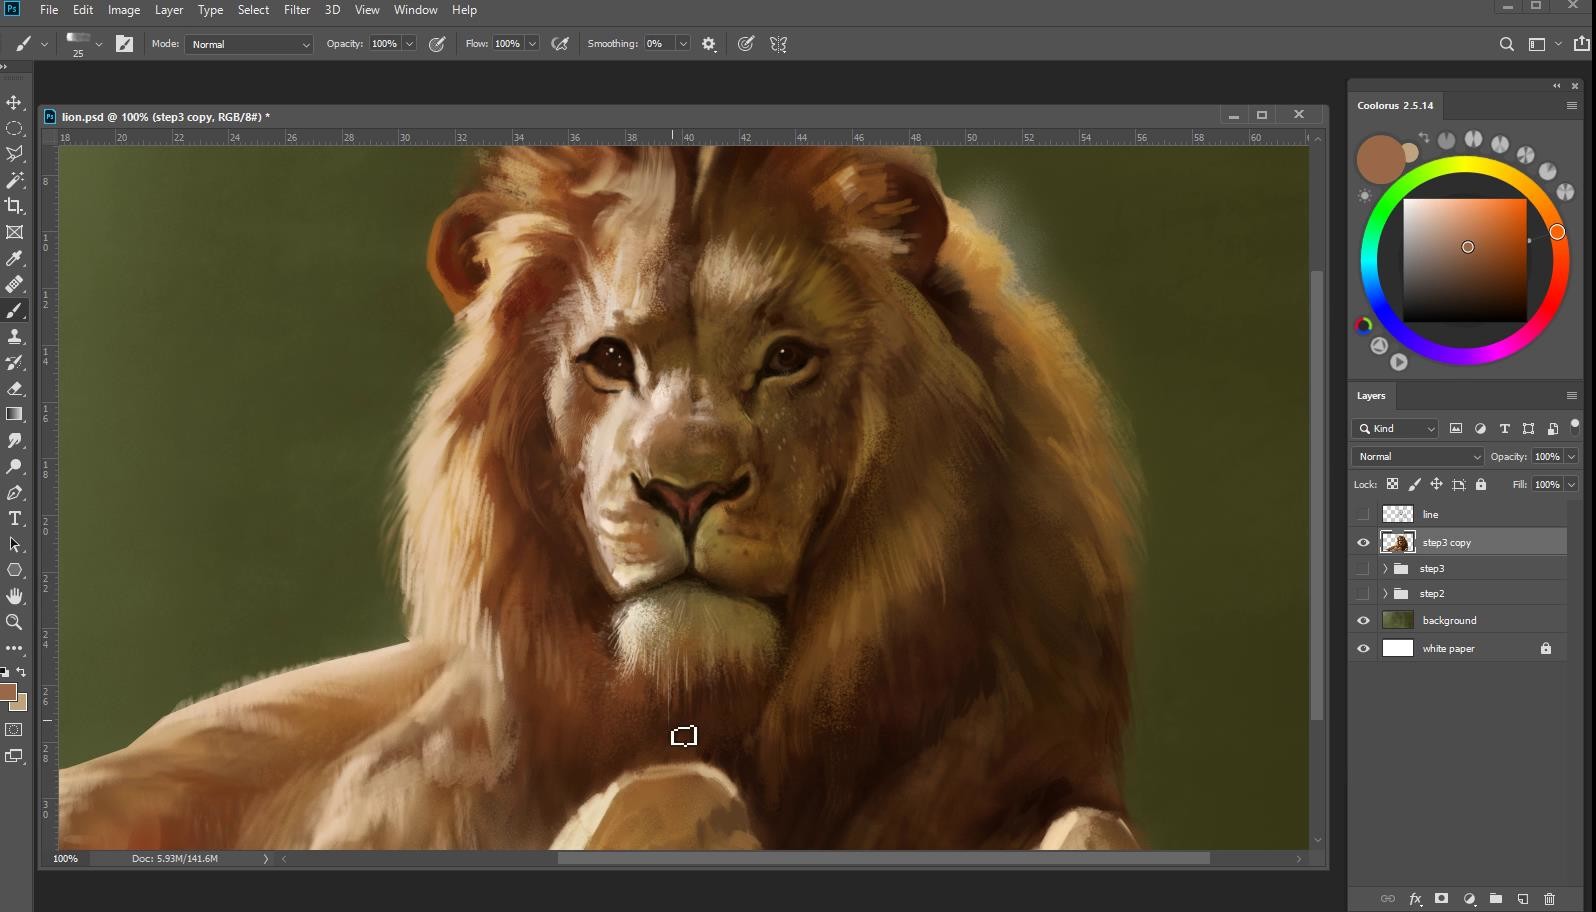The height and width of the screenshot is (912, 1596).
Task: Hide the background layer
Action: coord(1363,620)
